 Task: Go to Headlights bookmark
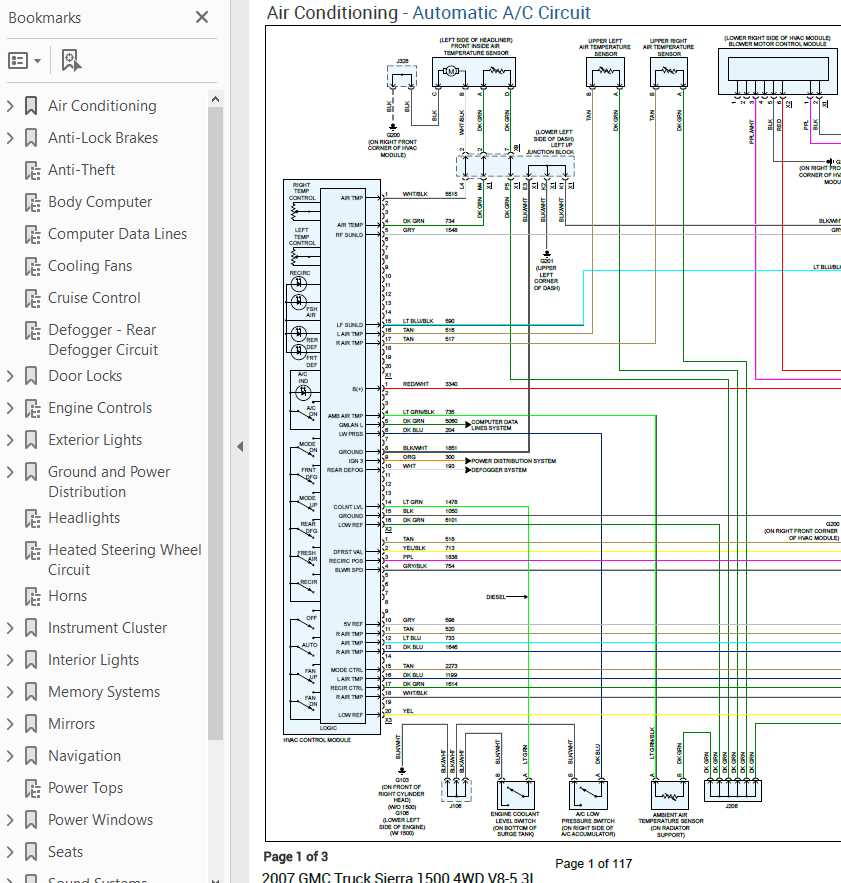tap(84, 518)
